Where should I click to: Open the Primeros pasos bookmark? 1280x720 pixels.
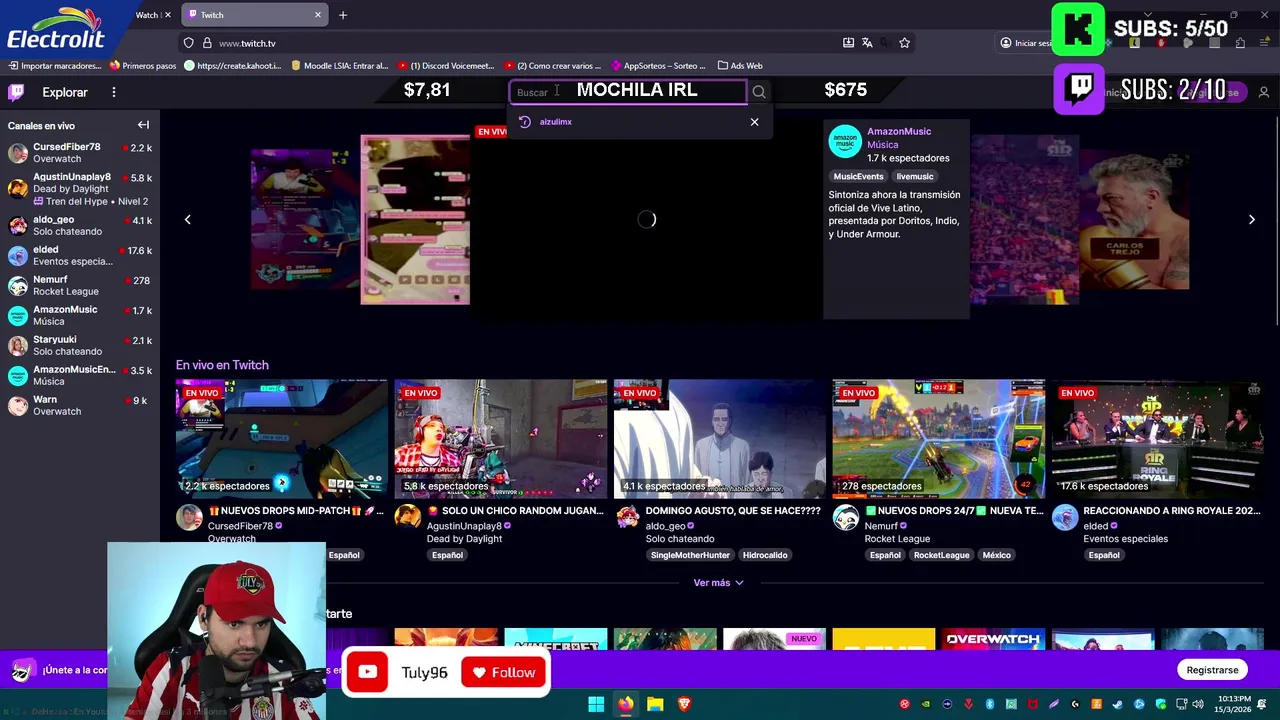tap(143, 66)
